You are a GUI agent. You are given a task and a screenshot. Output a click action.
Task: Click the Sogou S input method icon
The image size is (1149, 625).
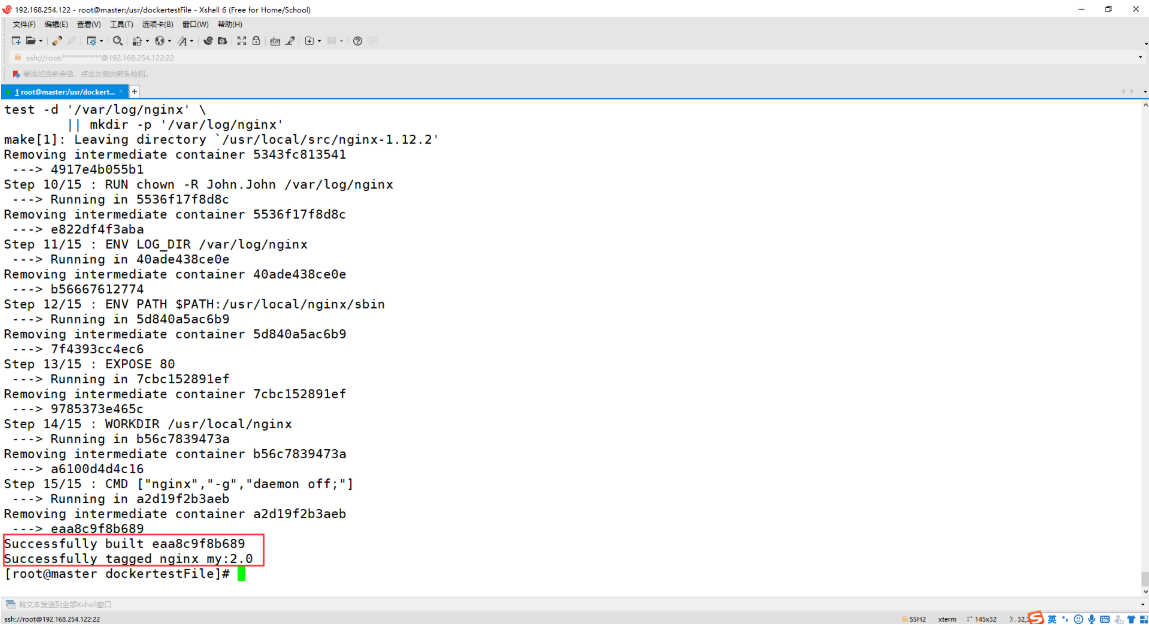[x=1035, y=618]
